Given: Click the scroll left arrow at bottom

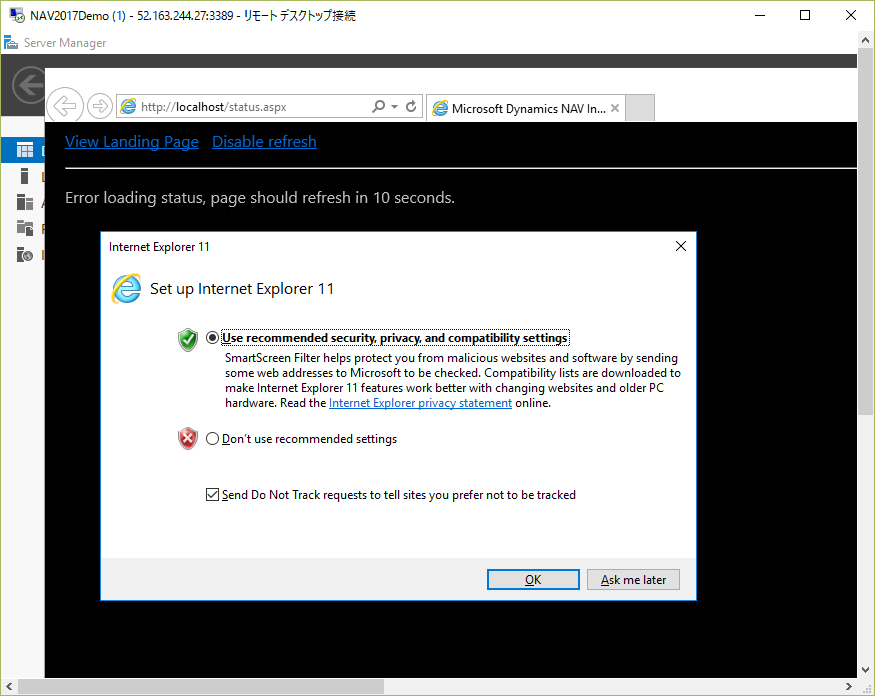Looking at the screenshot, I should (x=9, y=687).
